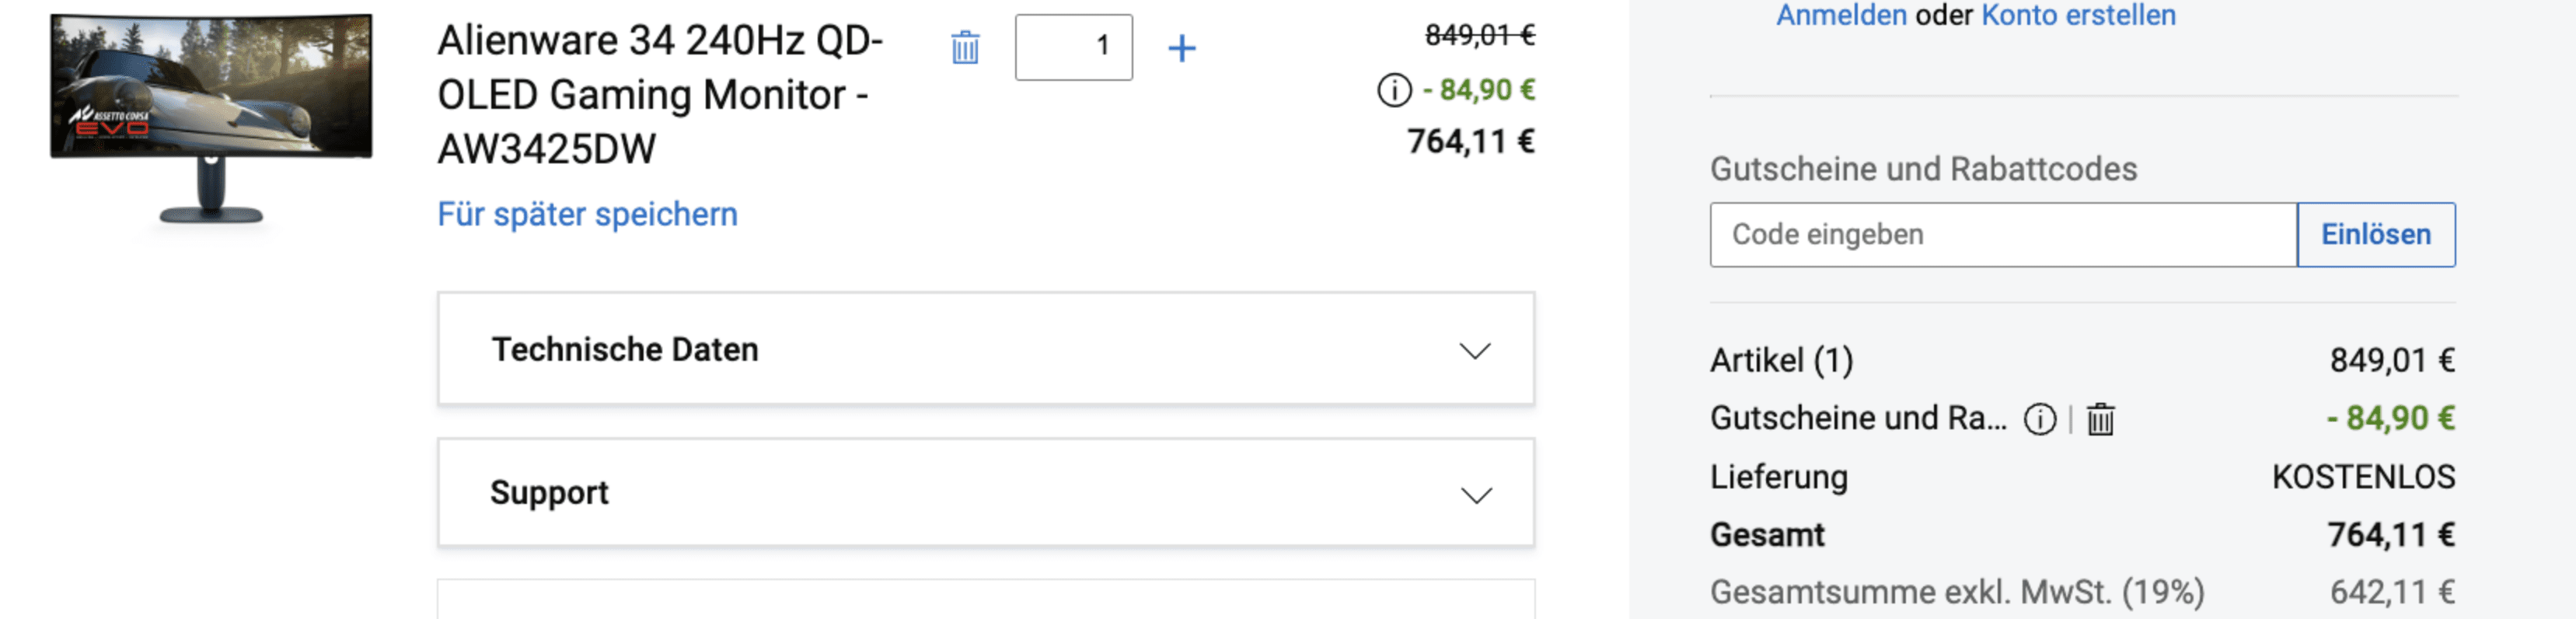Click the Für später speichern link

[x=587, y=214]
